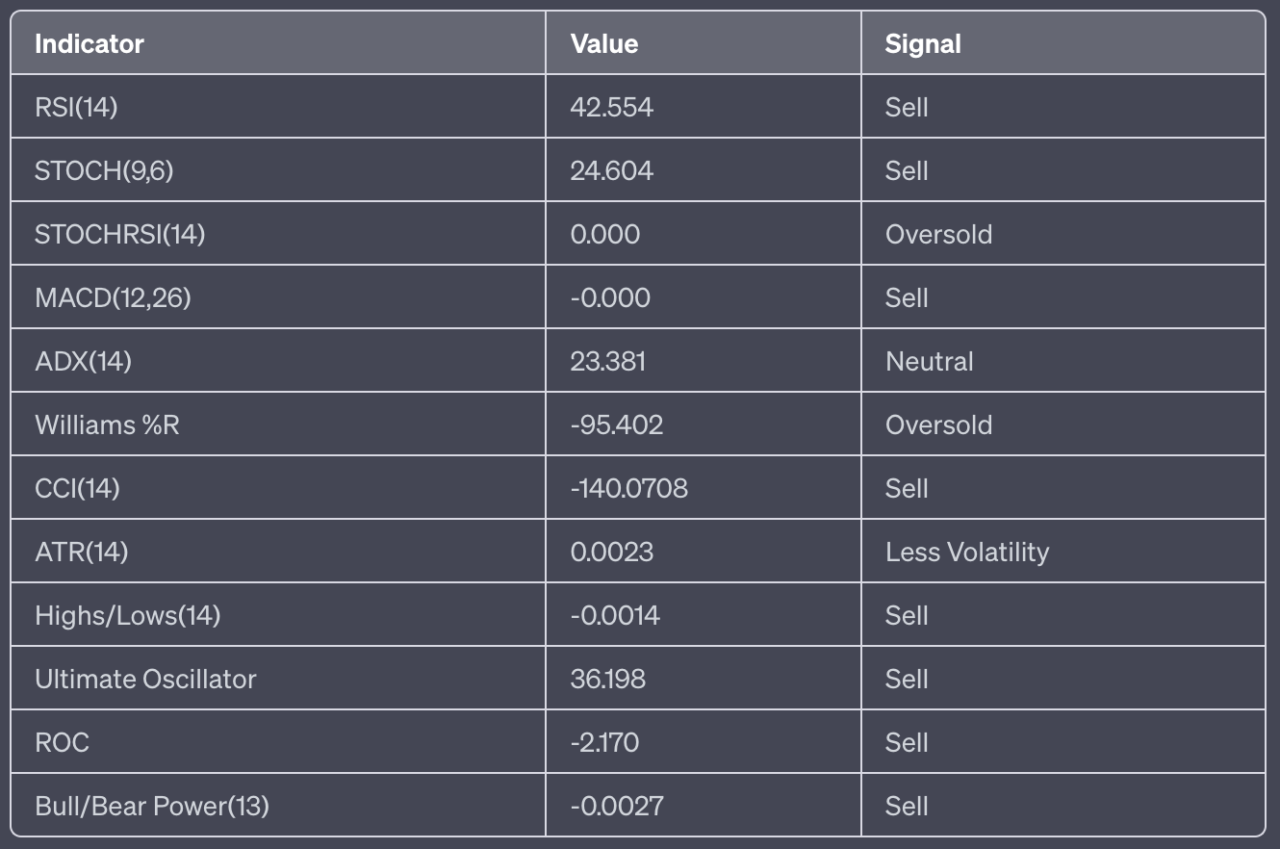Click the Williams %R indicator name
1280x849 pixels.
coord(107,425)
